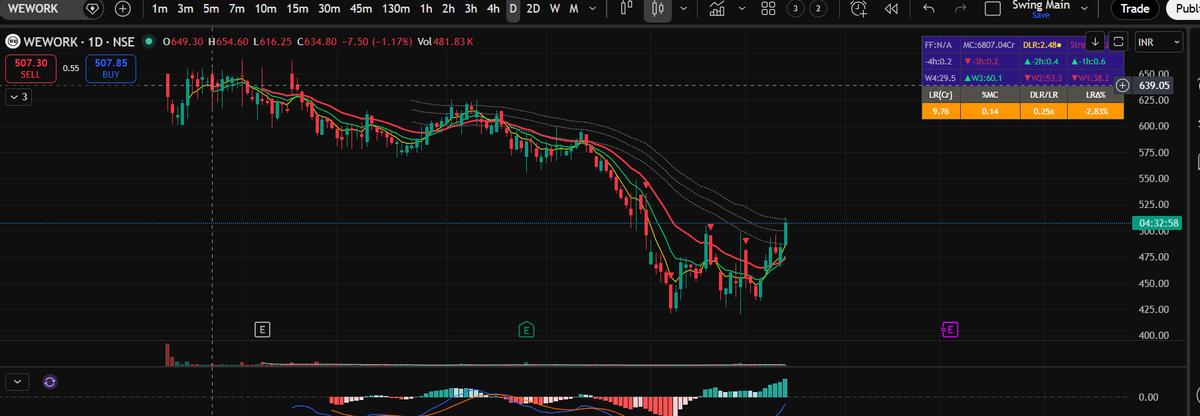Click the W3:60.1 table cell
This screenshot has height=416, width=1200.
coord(988,77)
